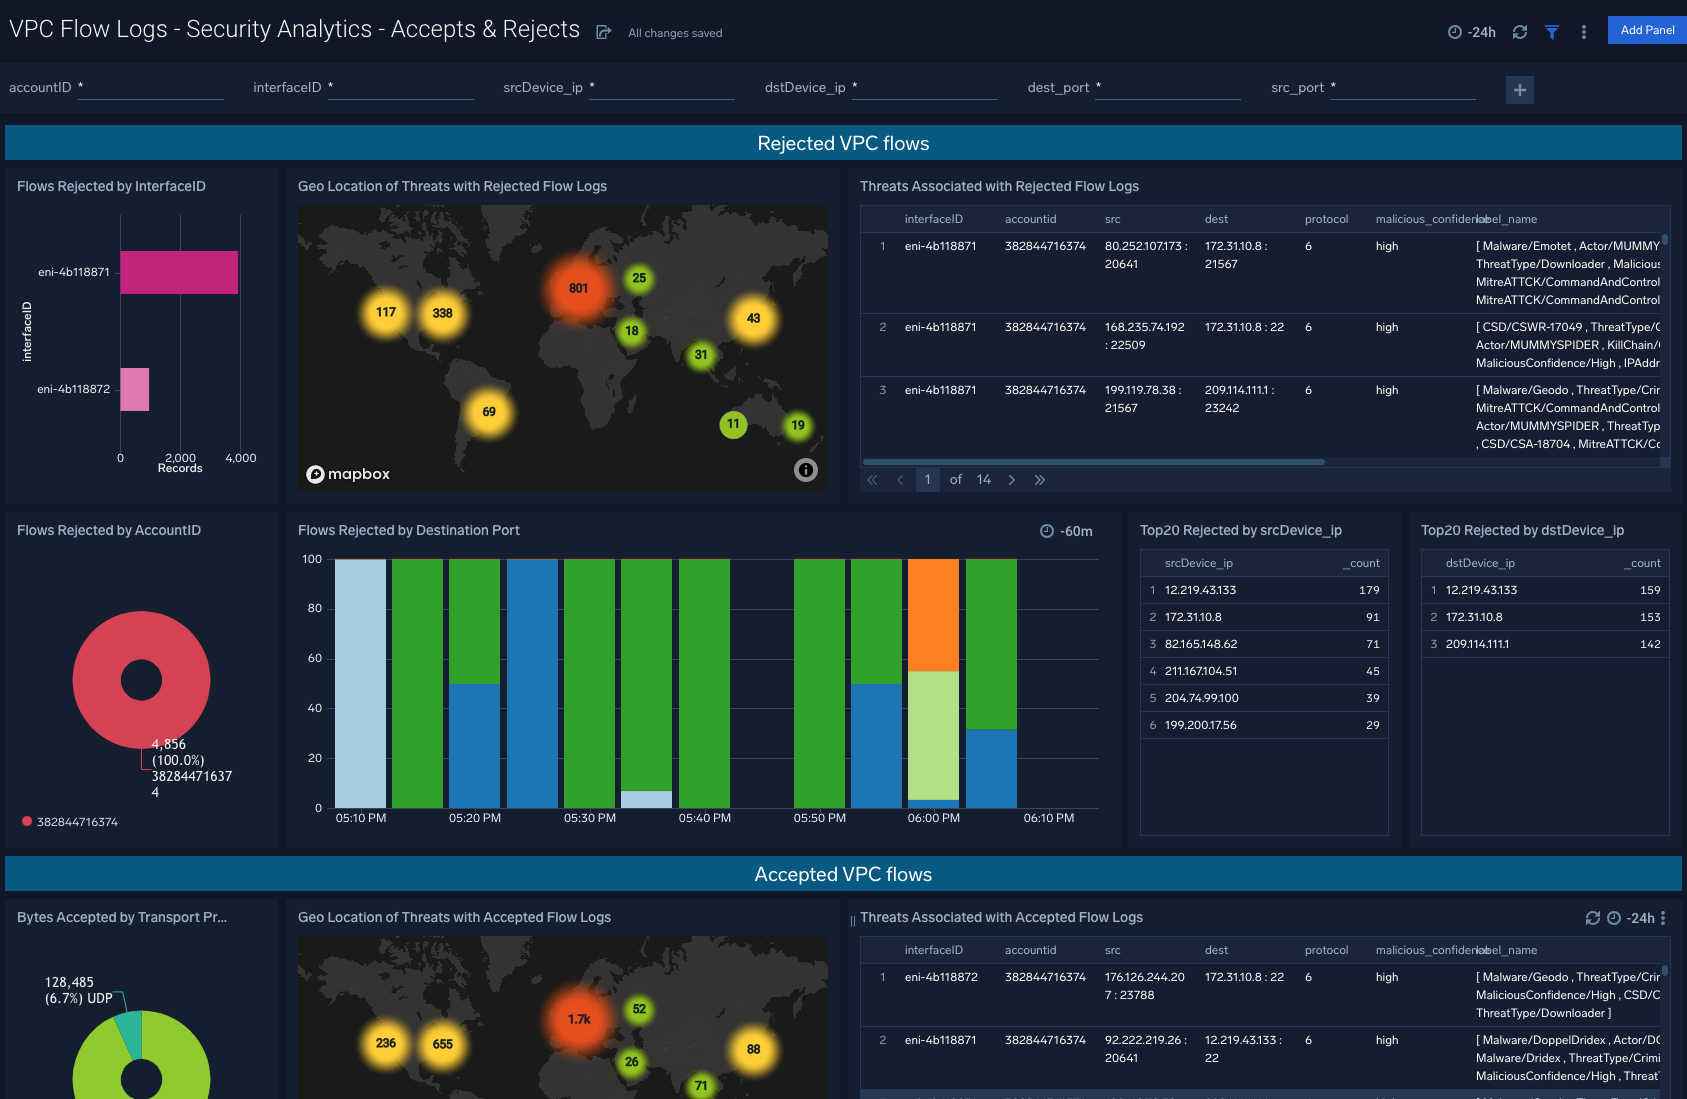
Task: Refresh the entire dashboard
Action: coord(1520,31)
